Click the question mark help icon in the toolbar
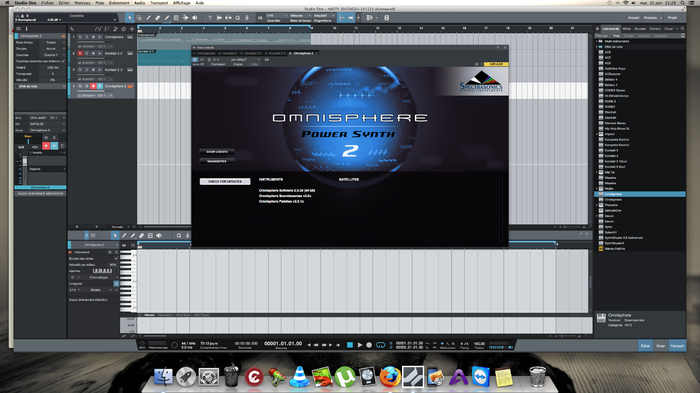 pos(209,18)
